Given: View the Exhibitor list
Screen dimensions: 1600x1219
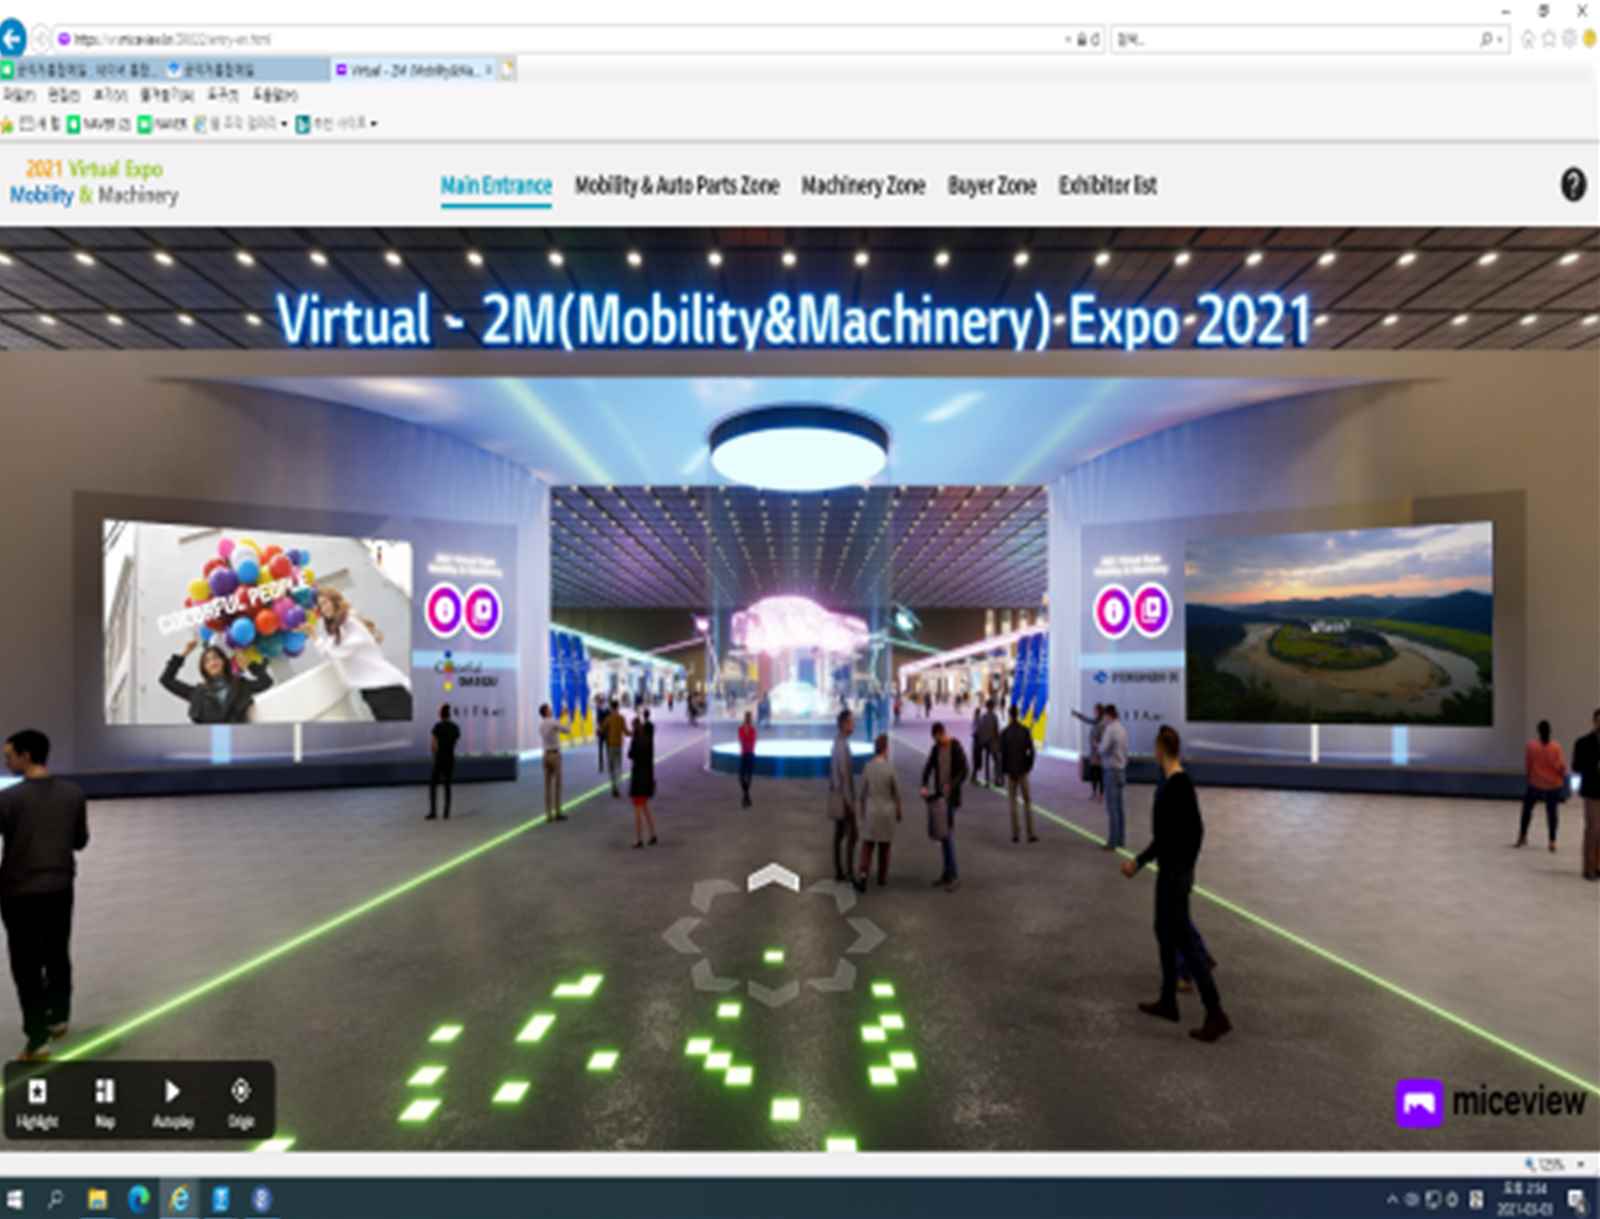Looking at the screenshot, I should (1107, 186).
